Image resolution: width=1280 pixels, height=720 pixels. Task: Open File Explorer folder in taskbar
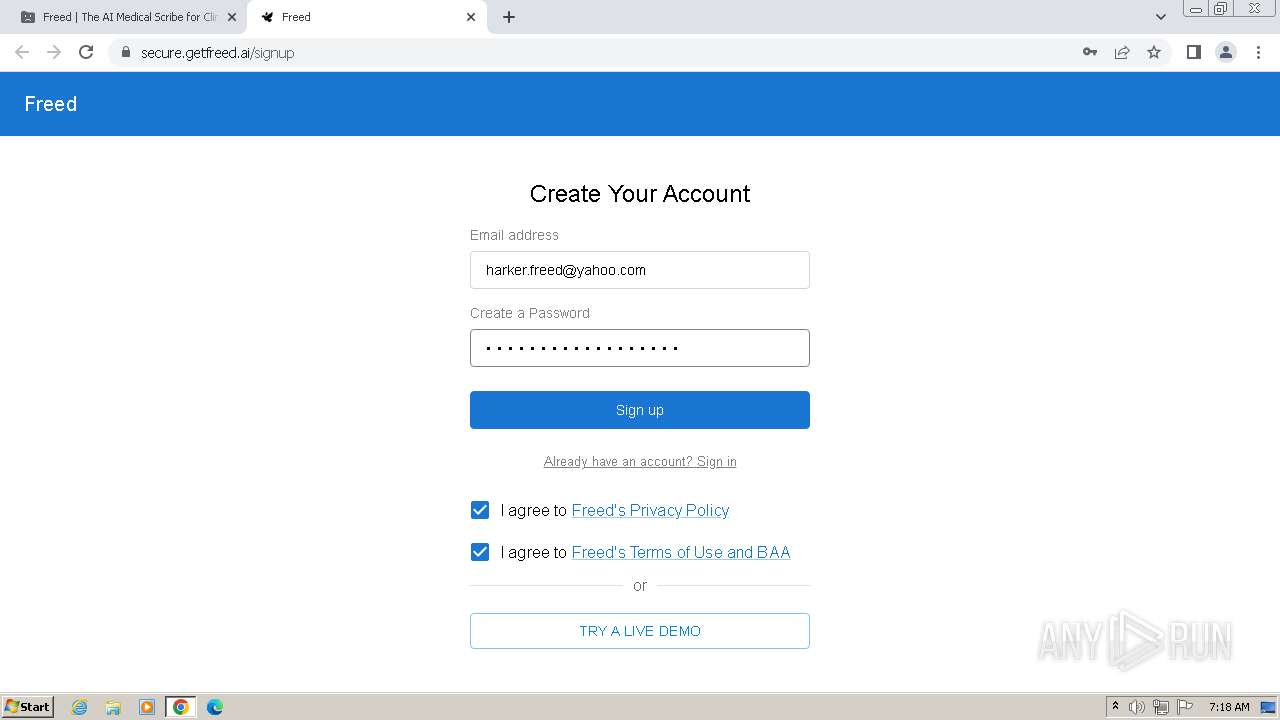[113, 707]
